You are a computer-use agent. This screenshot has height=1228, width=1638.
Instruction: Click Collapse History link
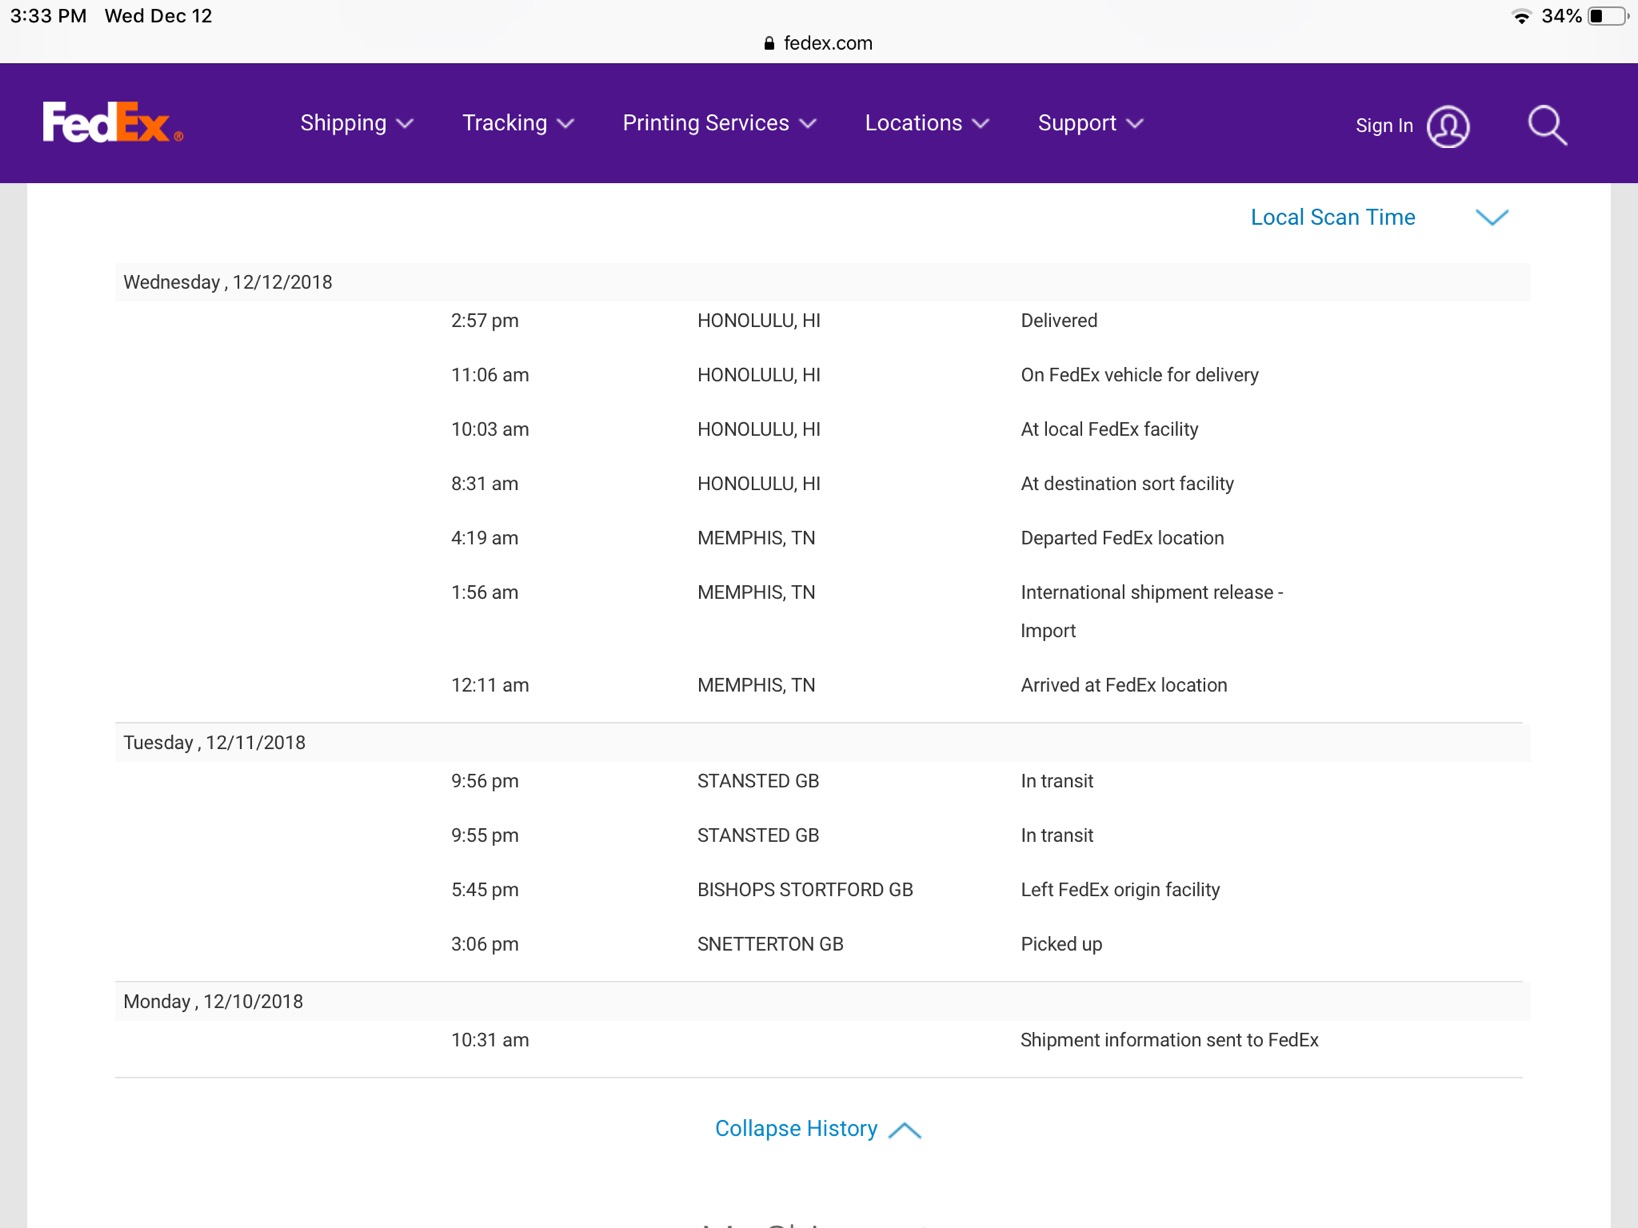pyautogui.click(x=796, y=1128)
